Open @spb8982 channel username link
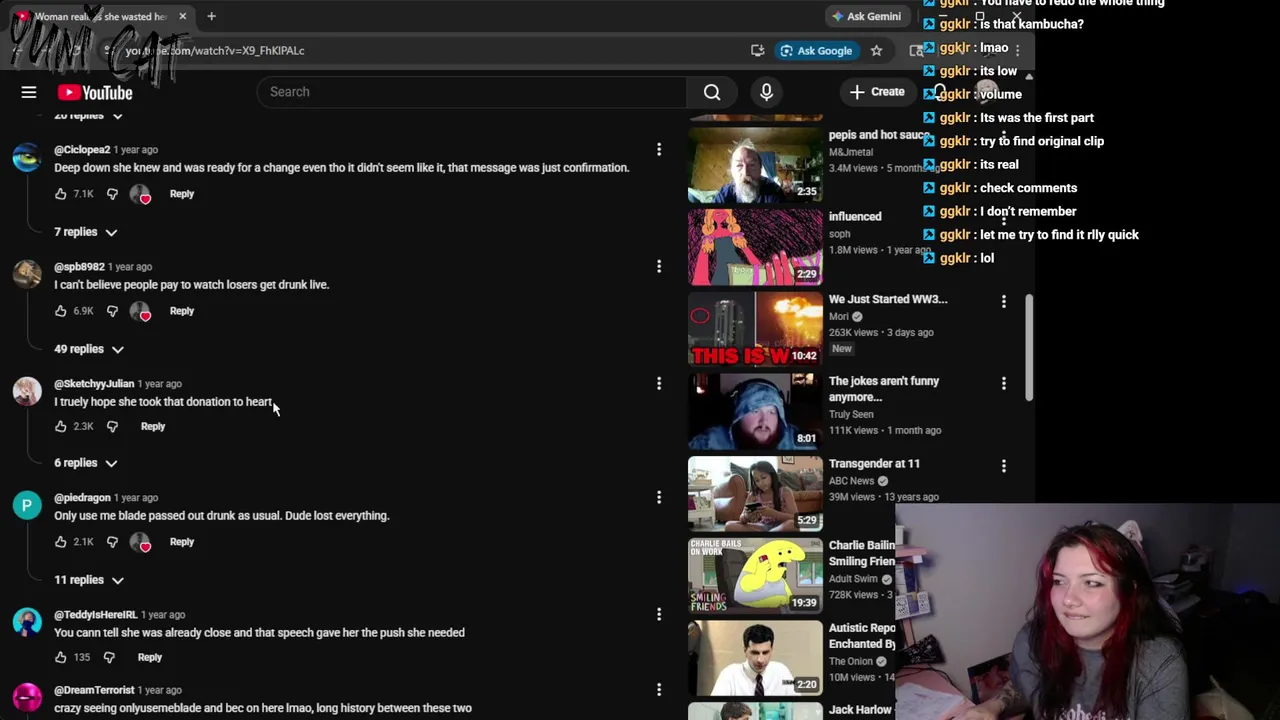The height and width of the screenshot is (720, 1280). tap(79, 267)
